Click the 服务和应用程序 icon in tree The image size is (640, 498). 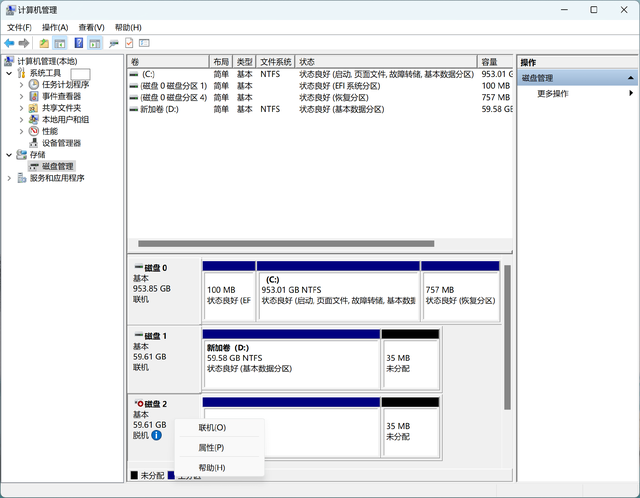(x=22, y=178)
